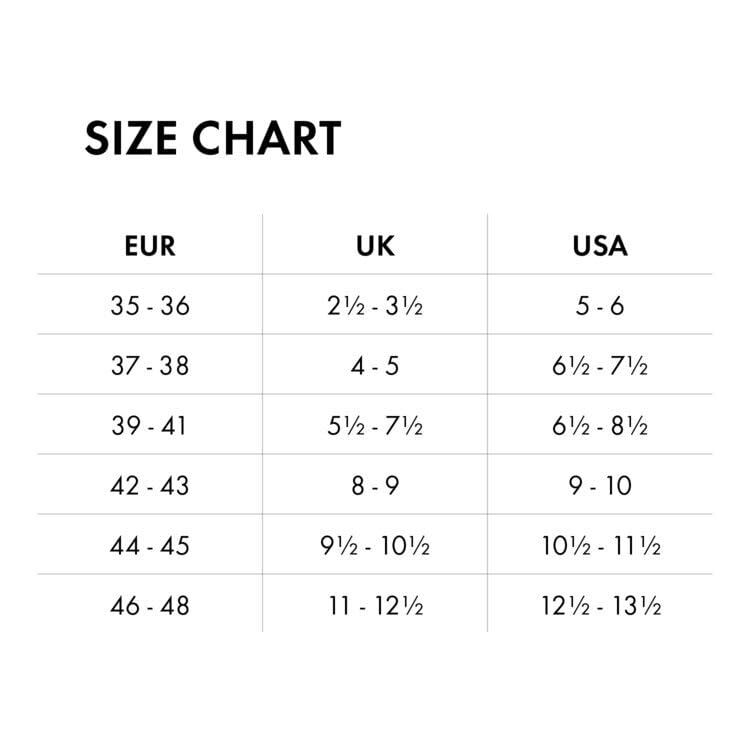
Task: Click the SIZE CHART title
Action: coord(213,139)
